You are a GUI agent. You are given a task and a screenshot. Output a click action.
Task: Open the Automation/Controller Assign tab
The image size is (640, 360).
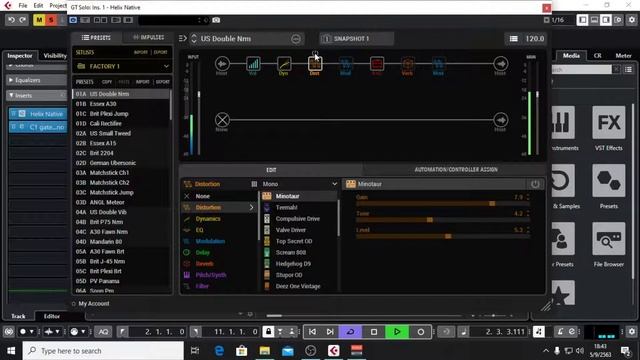pyautogui.click(x=456, y=169)
